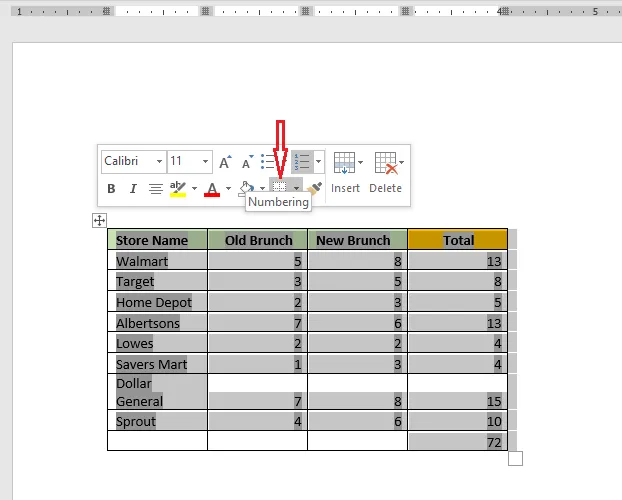Expand the Delete dropdown arrow
Image resolution: width=622 pixels, height=500 pixels.
(401, 162)
